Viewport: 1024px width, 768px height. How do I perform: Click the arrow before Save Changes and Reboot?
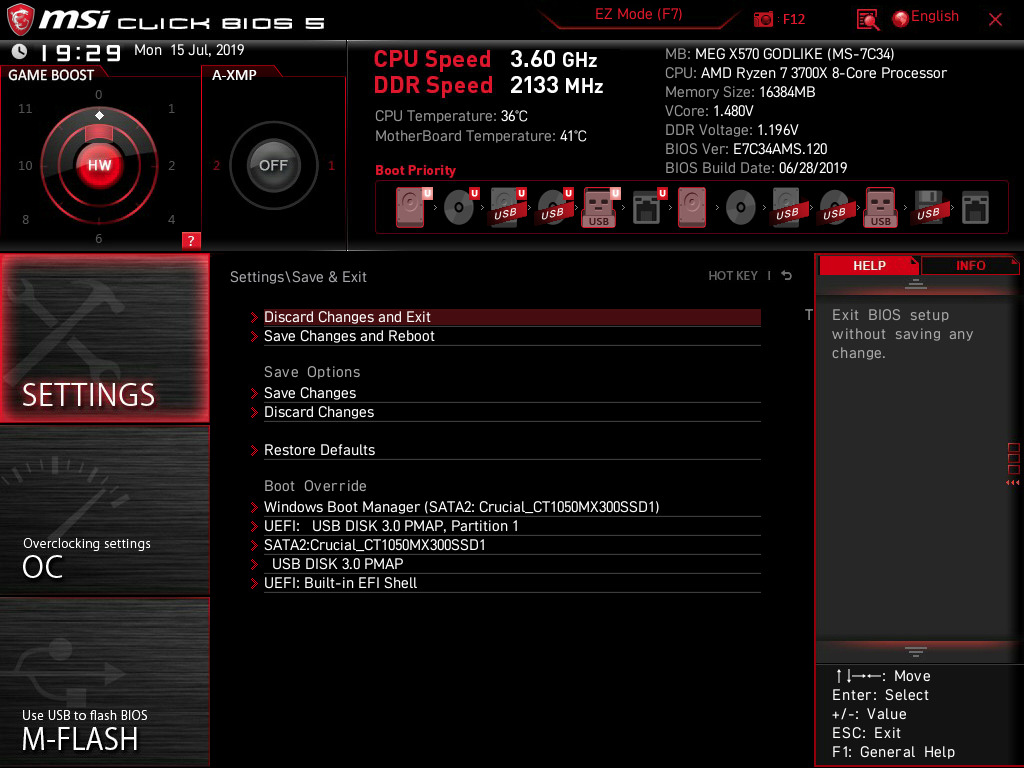(254, 336)
